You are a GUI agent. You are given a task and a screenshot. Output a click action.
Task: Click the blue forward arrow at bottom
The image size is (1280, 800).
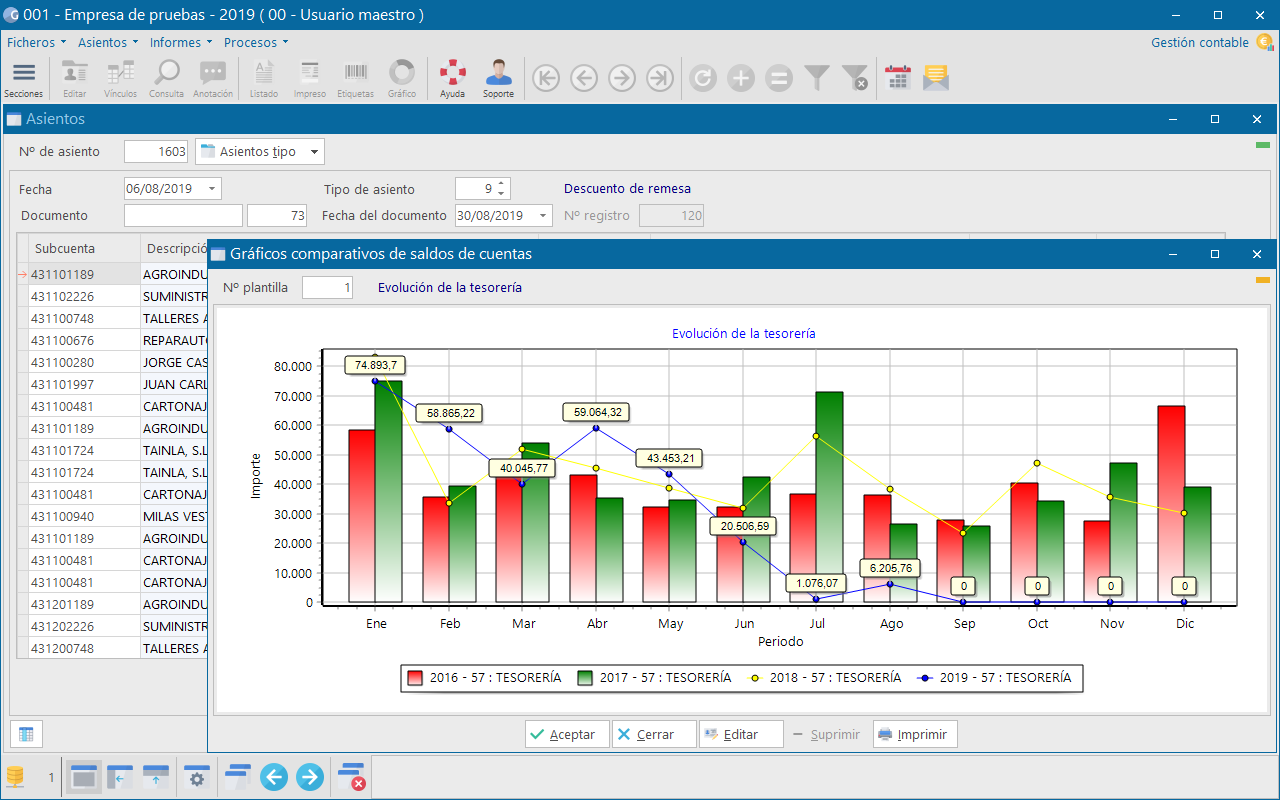click(x=310, y=776)
